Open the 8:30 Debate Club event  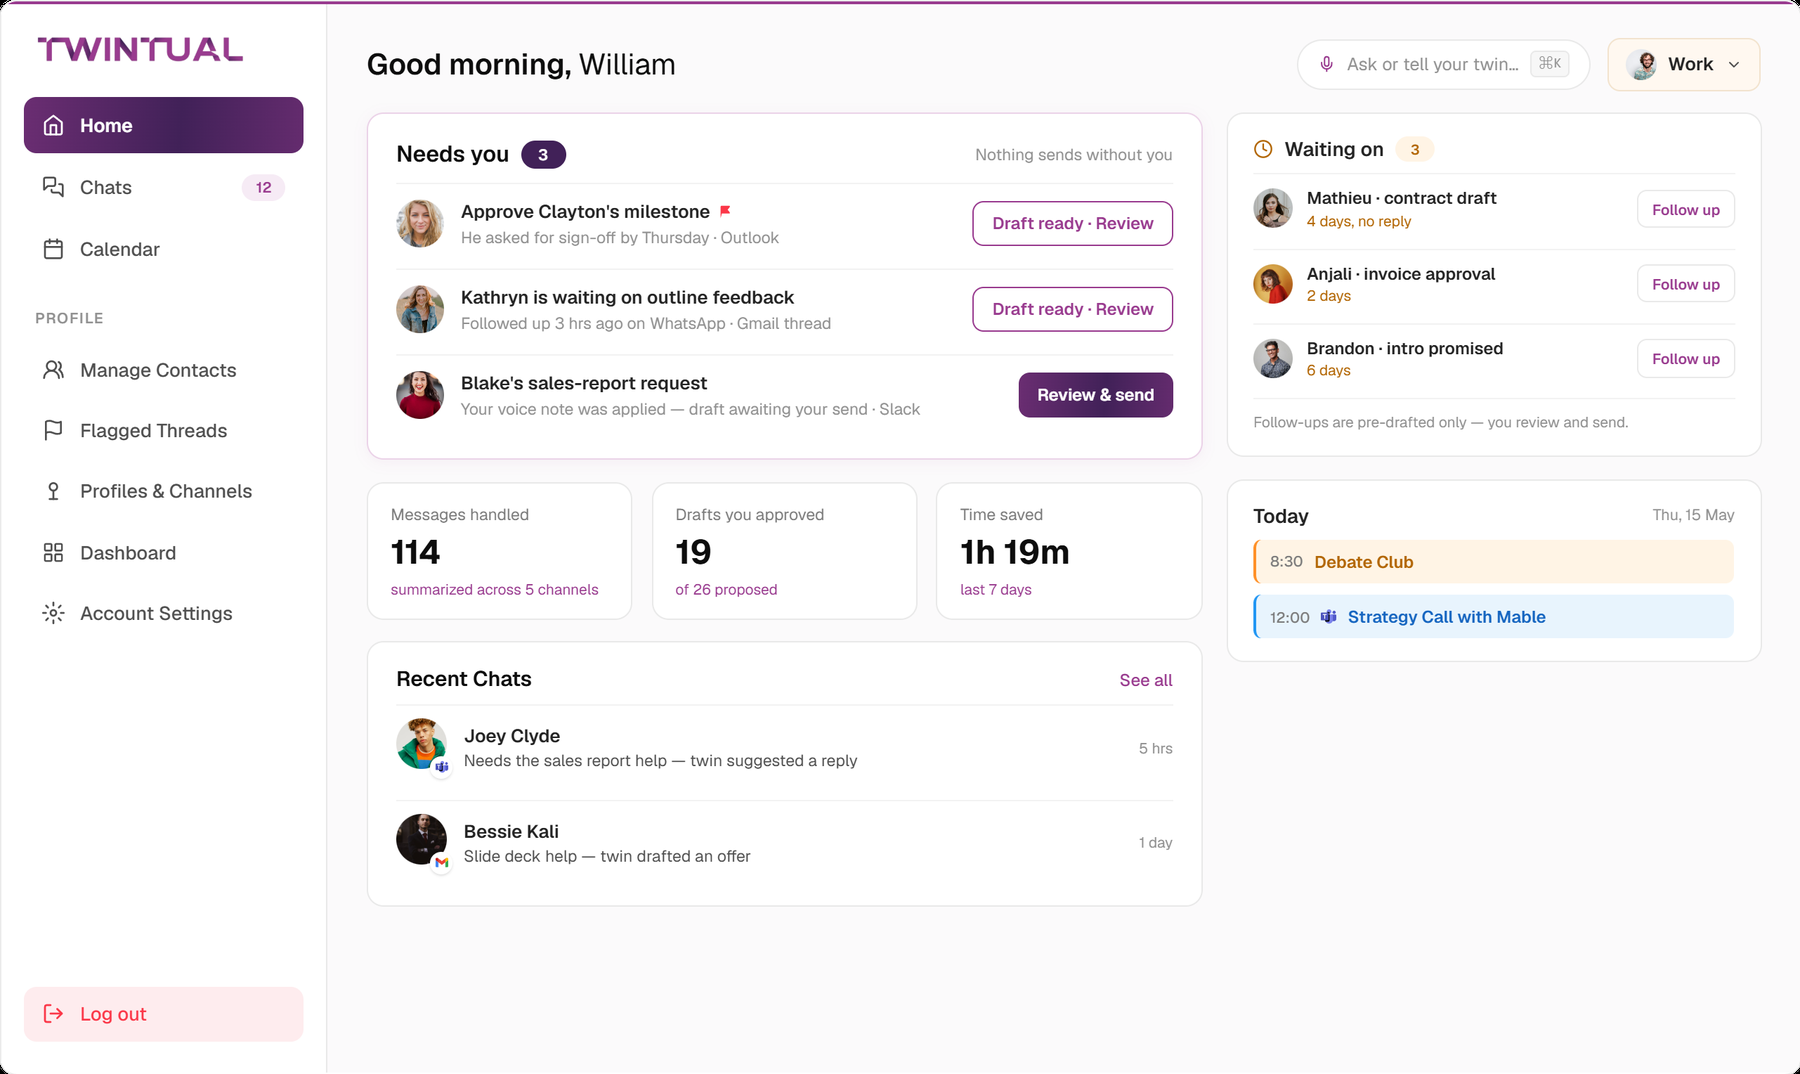pos(1493,562)
